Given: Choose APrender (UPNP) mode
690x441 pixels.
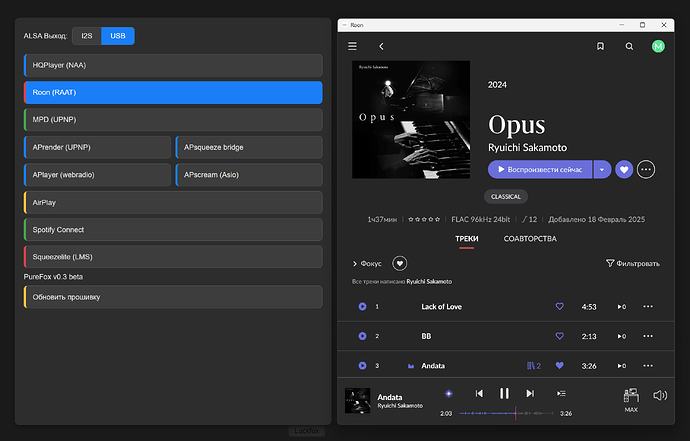Looking at the screenshot, I should pos(97,147).
